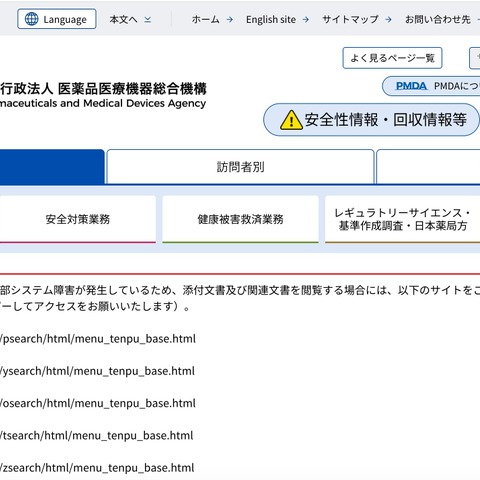This screenshot has width=480, height=480.
Task: Click the globe icon in Language button
Action: coord(32,19)
